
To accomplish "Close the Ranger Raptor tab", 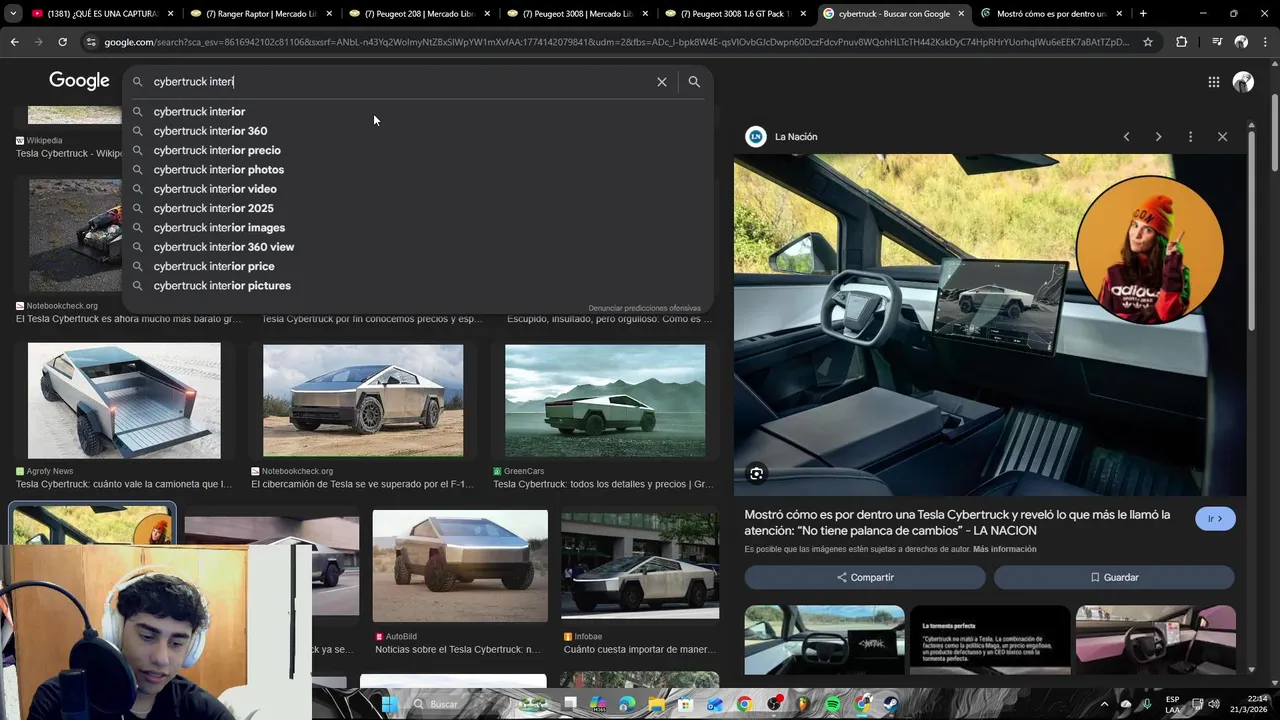I will coord(328,14).
